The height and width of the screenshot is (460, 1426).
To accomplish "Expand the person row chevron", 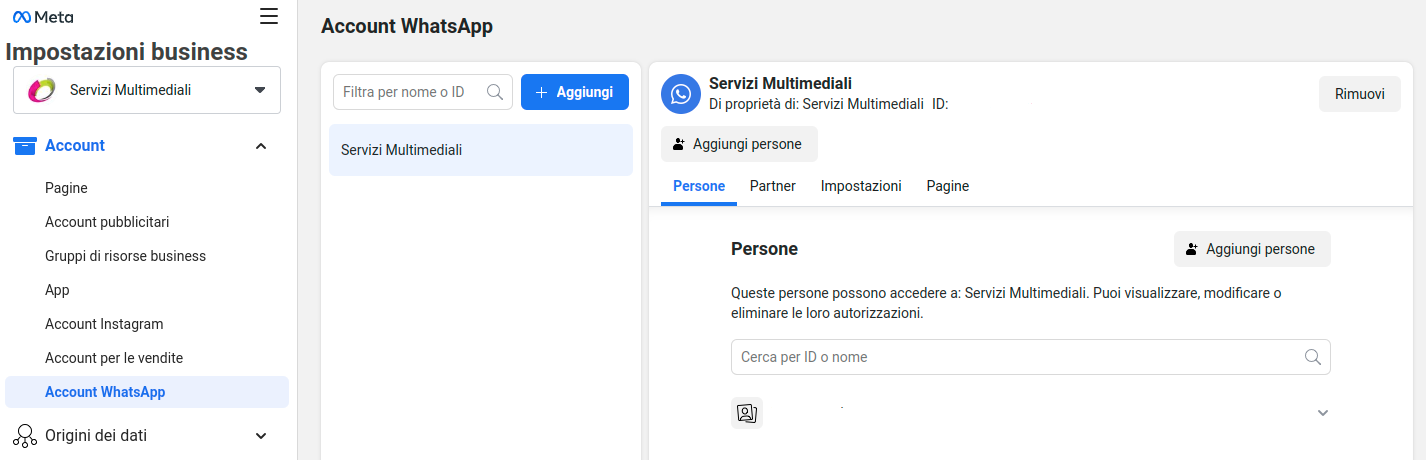I will [x=1323, y=413].
